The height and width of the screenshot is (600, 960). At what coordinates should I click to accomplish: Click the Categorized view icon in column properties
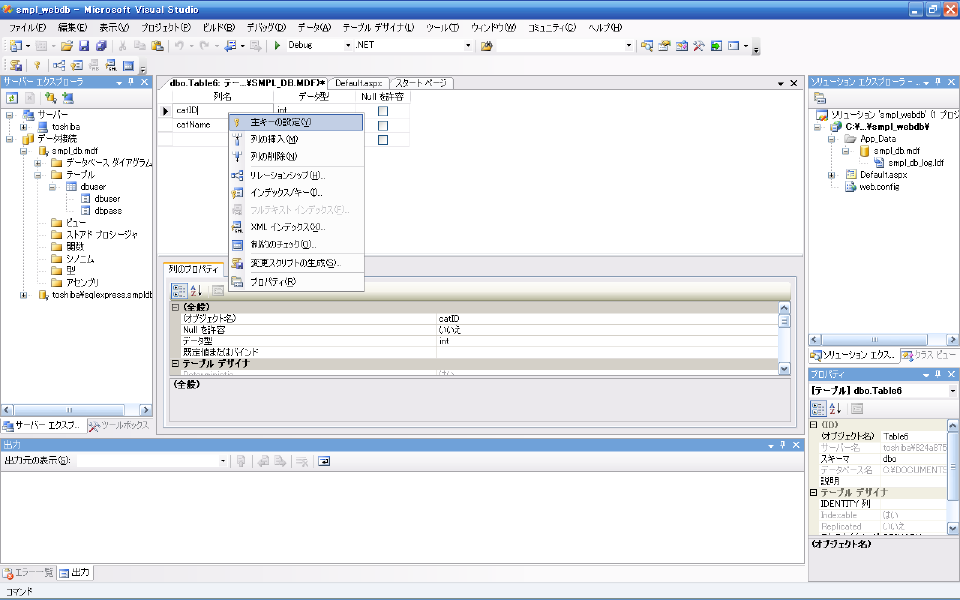pos(179,291)
